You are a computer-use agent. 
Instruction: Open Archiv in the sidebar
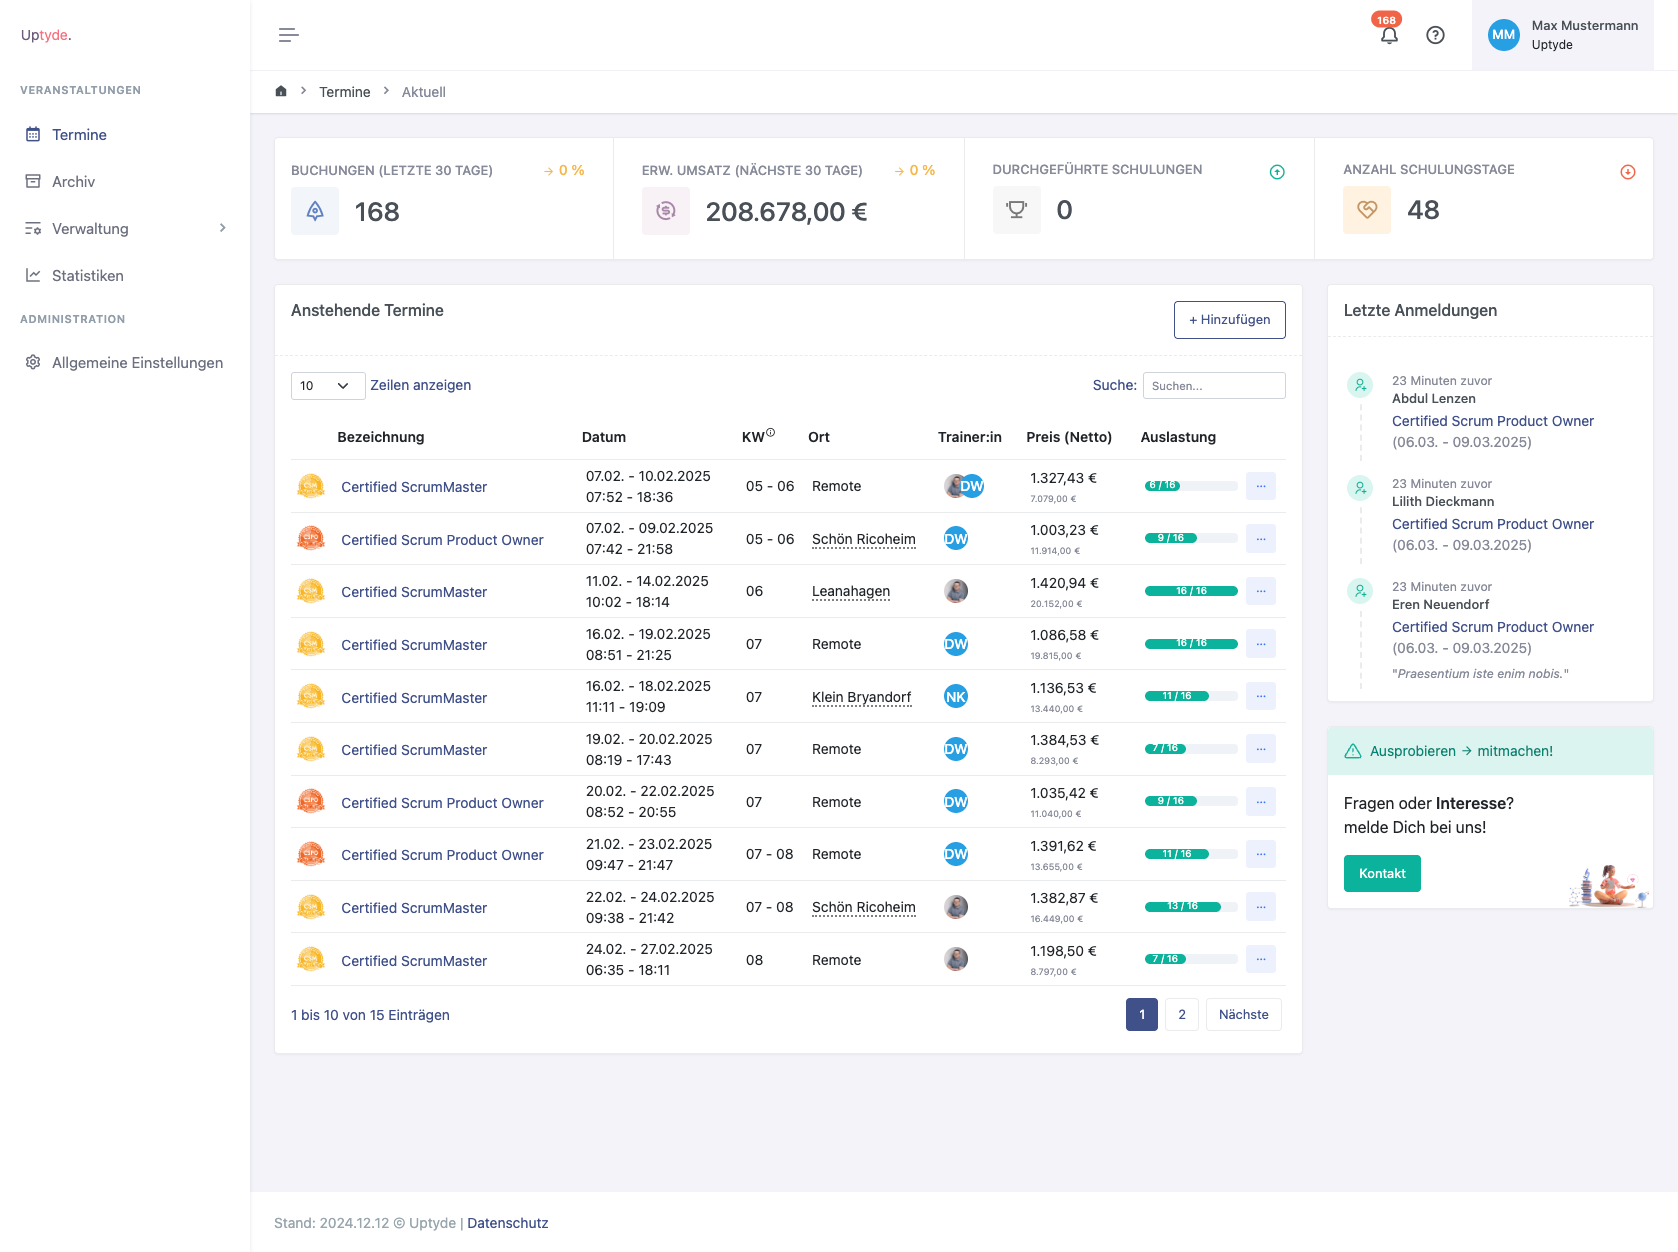(73, 182)
